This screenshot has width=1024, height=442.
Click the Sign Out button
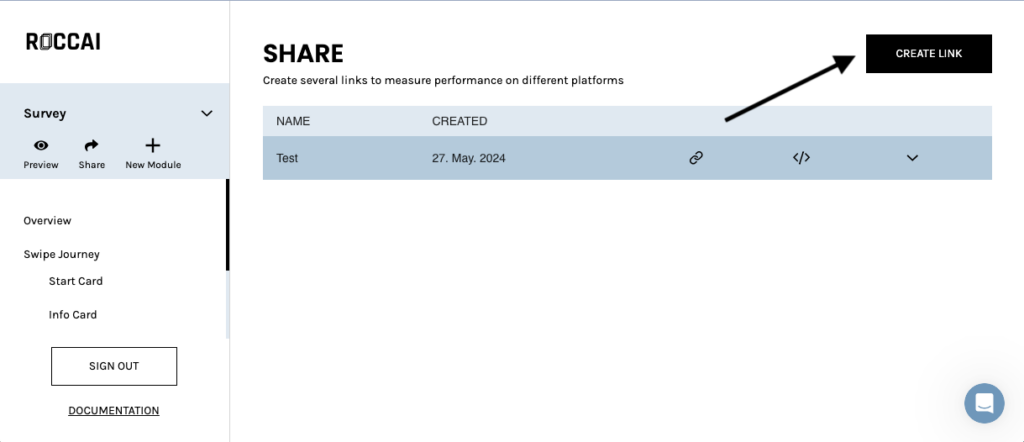114,366
